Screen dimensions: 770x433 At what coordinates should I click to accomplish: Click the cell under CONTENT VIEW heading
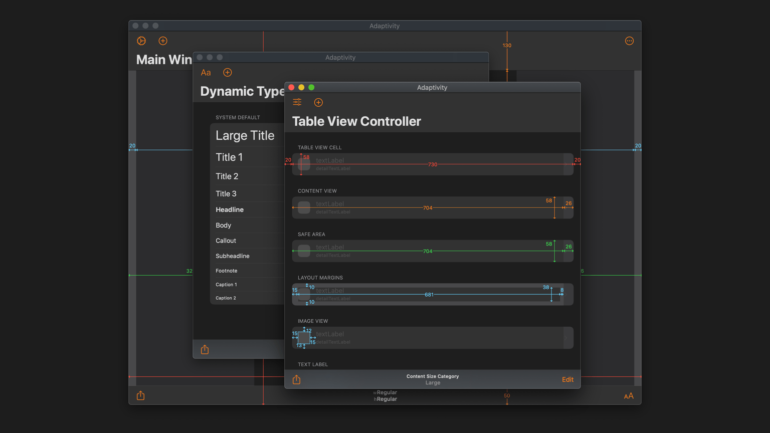433,208
